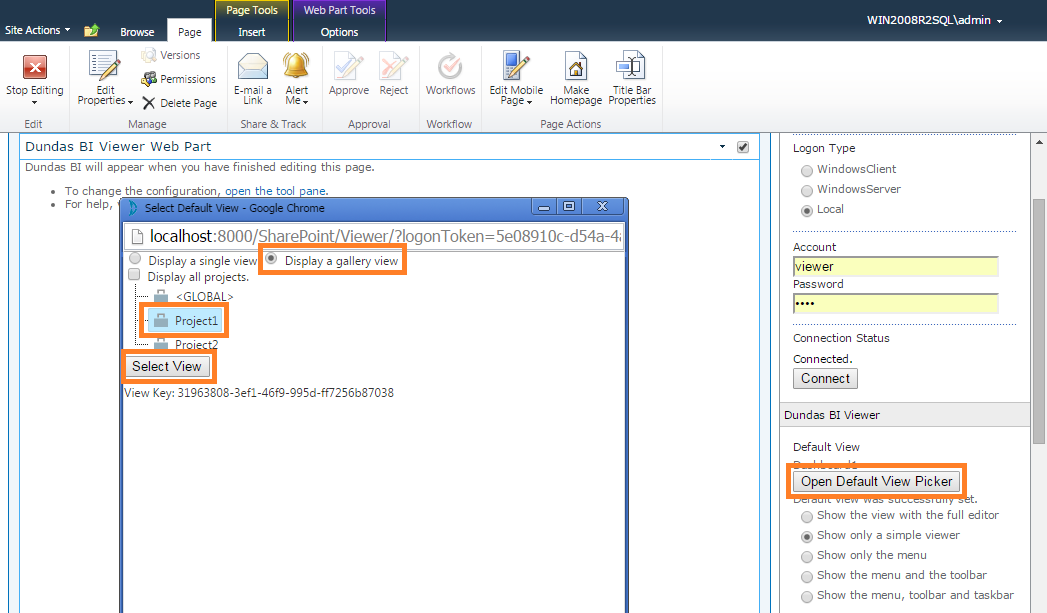Viewport: 1047px width, 613px height.
Task: Click the Alert Me bell icon
Action: 296,66
